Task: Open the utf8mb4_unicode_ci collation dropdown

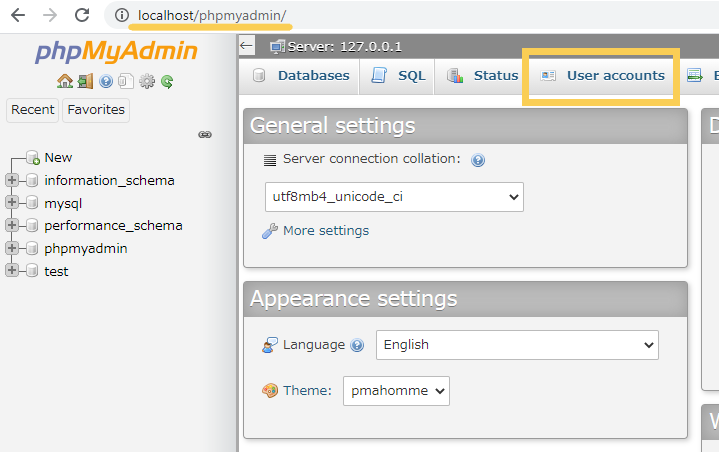Action: [x=394, y=197]
